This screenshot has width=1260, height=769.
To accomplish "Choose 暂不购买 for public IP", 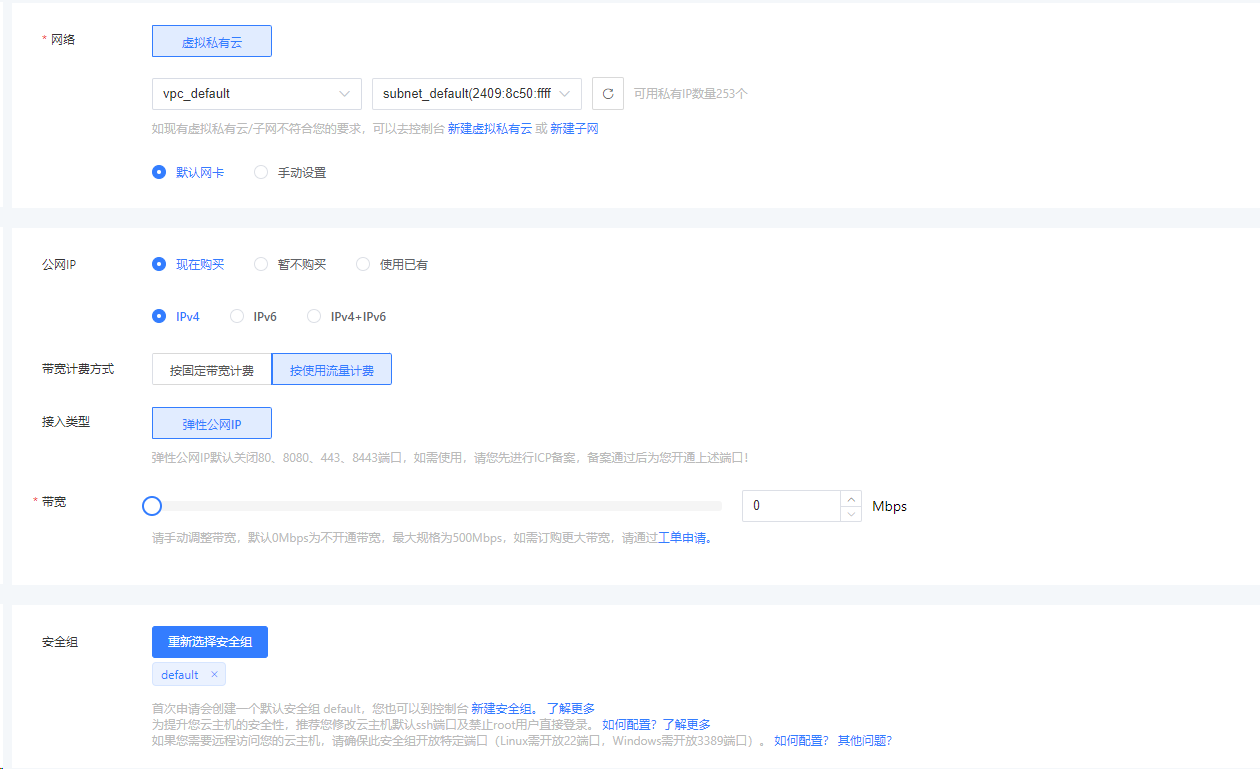I will (261, 265).
